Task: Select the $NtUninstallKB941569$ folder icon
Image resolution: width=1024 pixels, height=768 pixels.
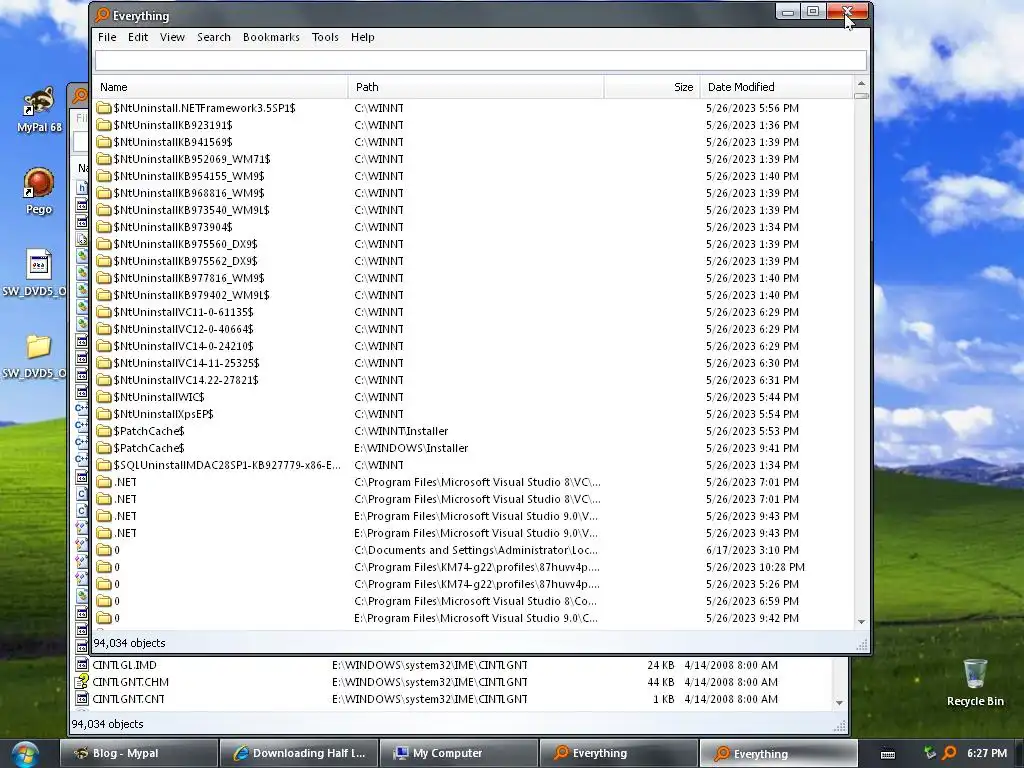Action: point(104,142)
